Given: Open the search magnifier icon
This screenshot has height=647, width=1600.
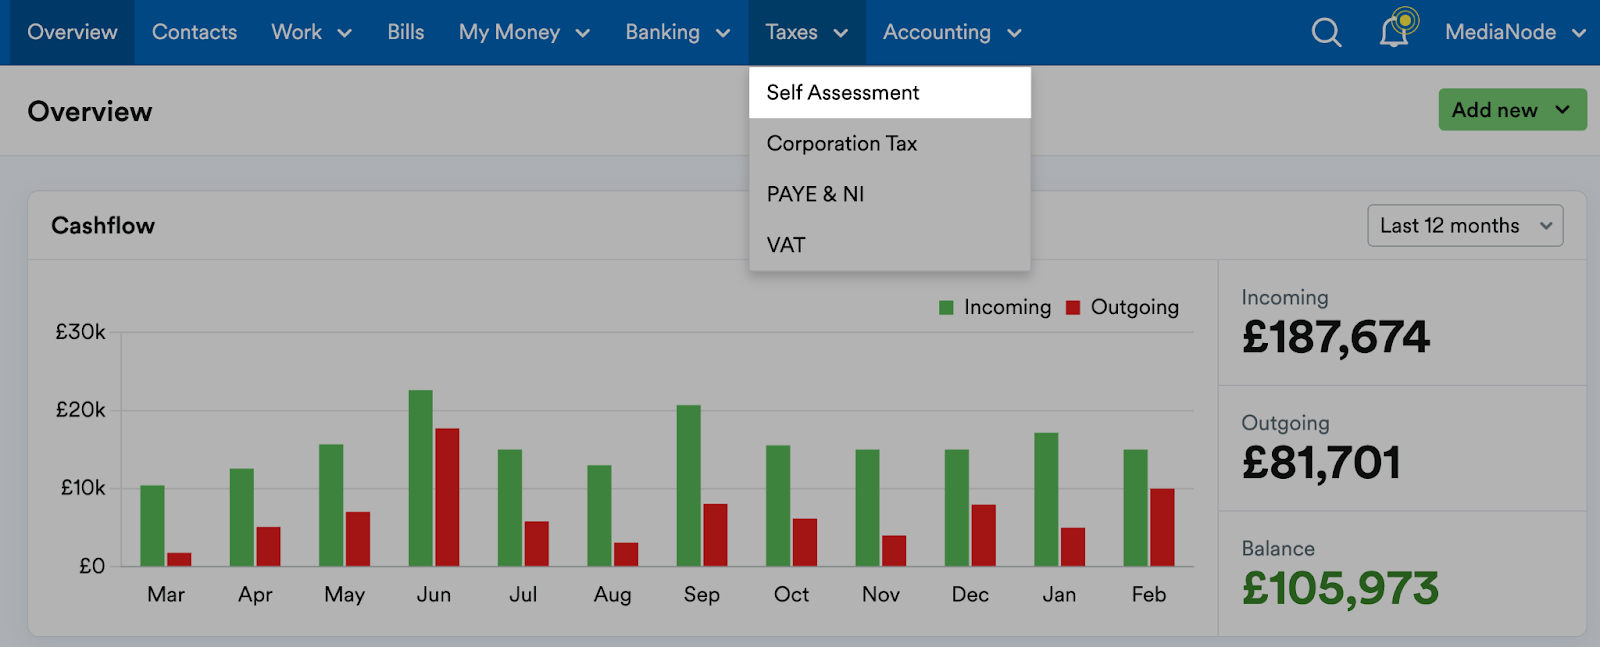Looking at the screenshot, I should 1326,33.
